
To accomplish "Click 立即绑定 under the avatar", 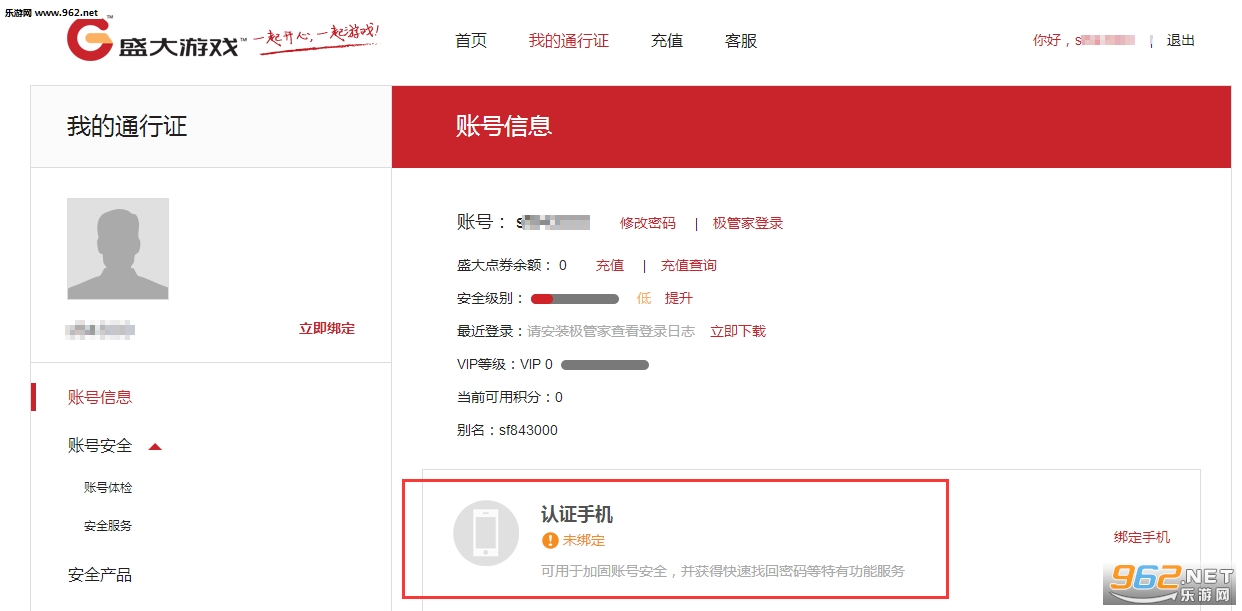I will point(327,328).
